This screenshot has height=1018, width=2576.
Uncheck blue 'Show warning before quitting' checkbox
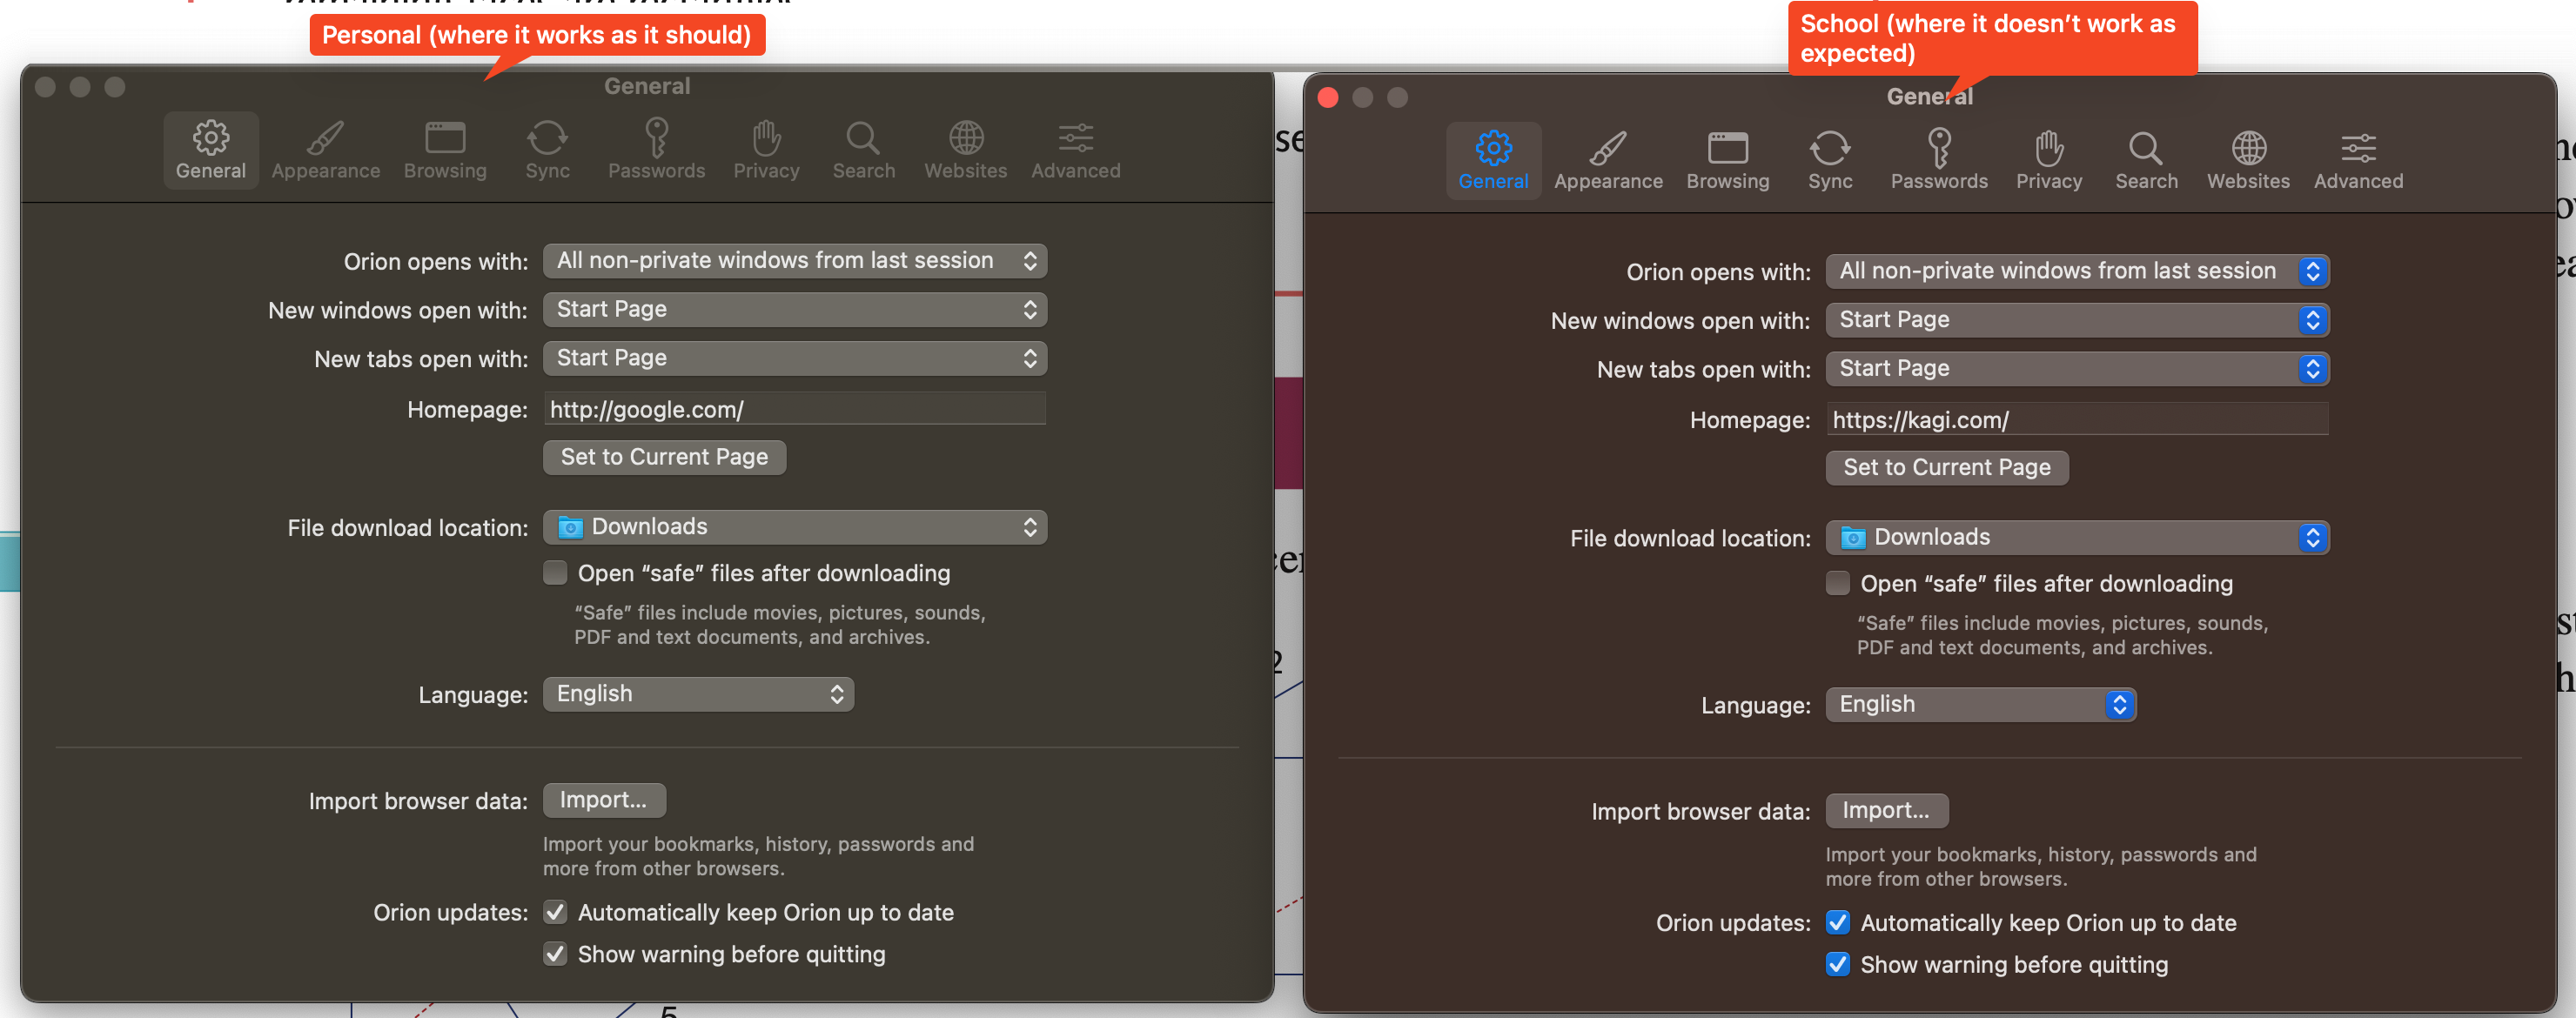pyautogui.click(x=1837, y=964)
